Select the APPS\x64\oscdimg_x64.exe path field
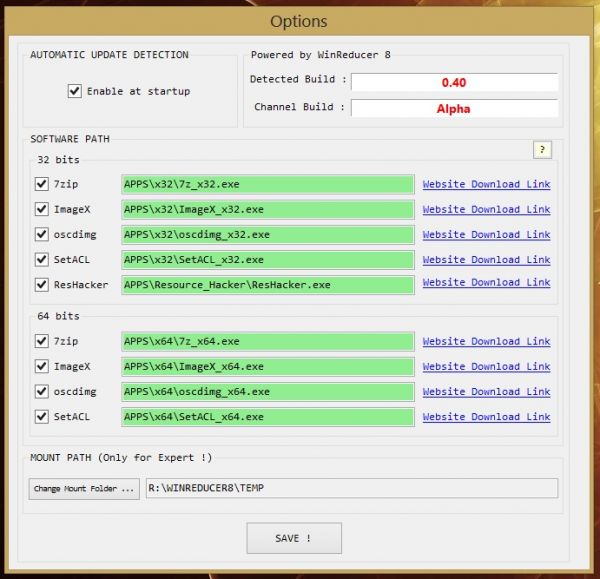Screen dimensions: 600x579 coord(268,392)
